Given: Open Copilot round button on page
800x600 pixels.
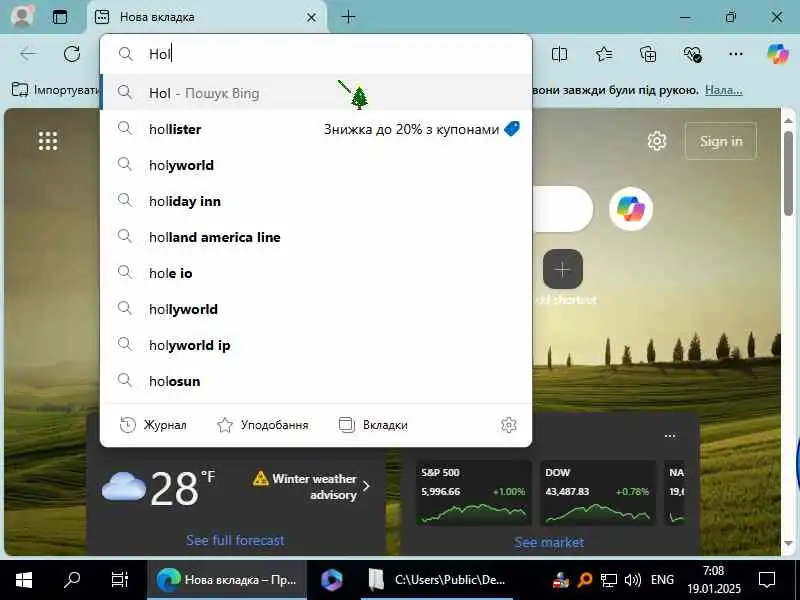Looking at the screenshot, I should click(631, 209).
